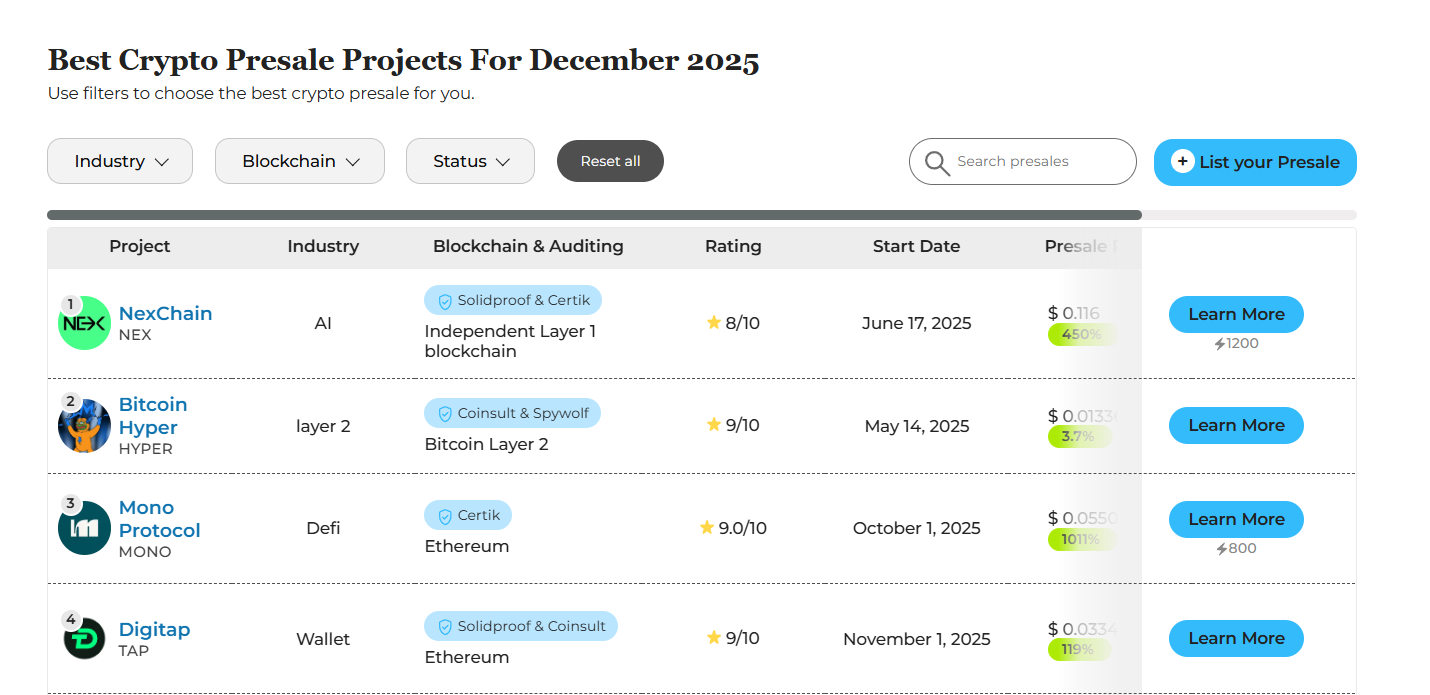Click the Bitcoin Hyper avatar icon
Screen dimensions: 1430x695
tap(84, 425)
